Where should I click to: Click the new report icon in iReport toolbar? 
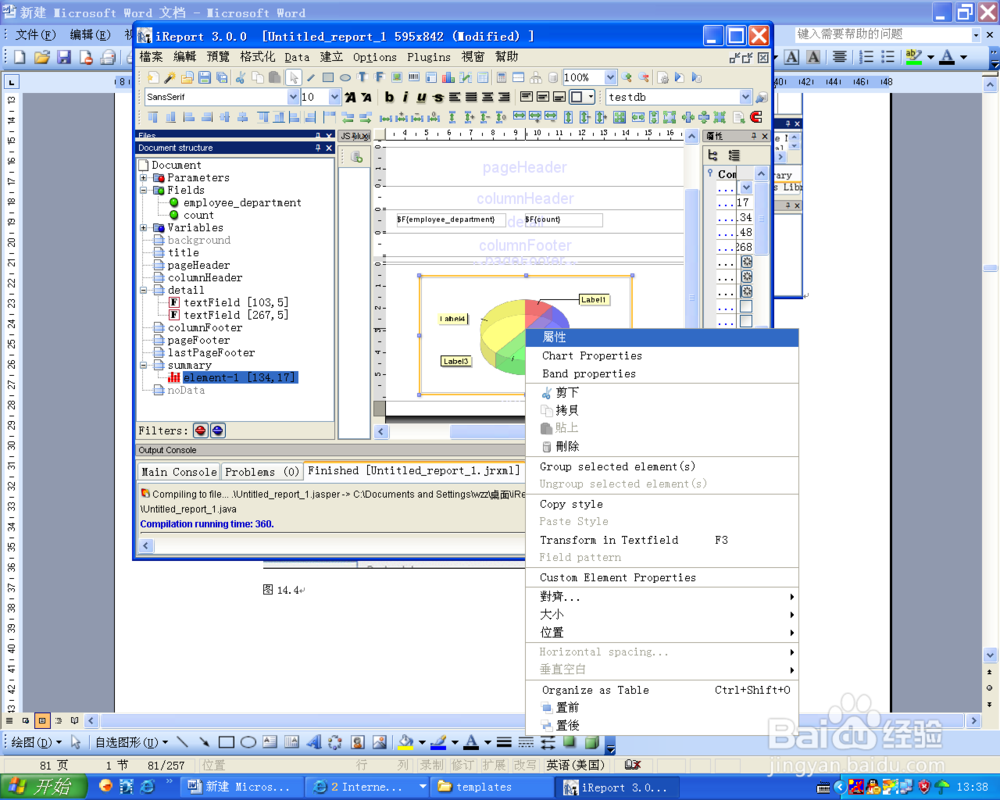coord(153,78)
